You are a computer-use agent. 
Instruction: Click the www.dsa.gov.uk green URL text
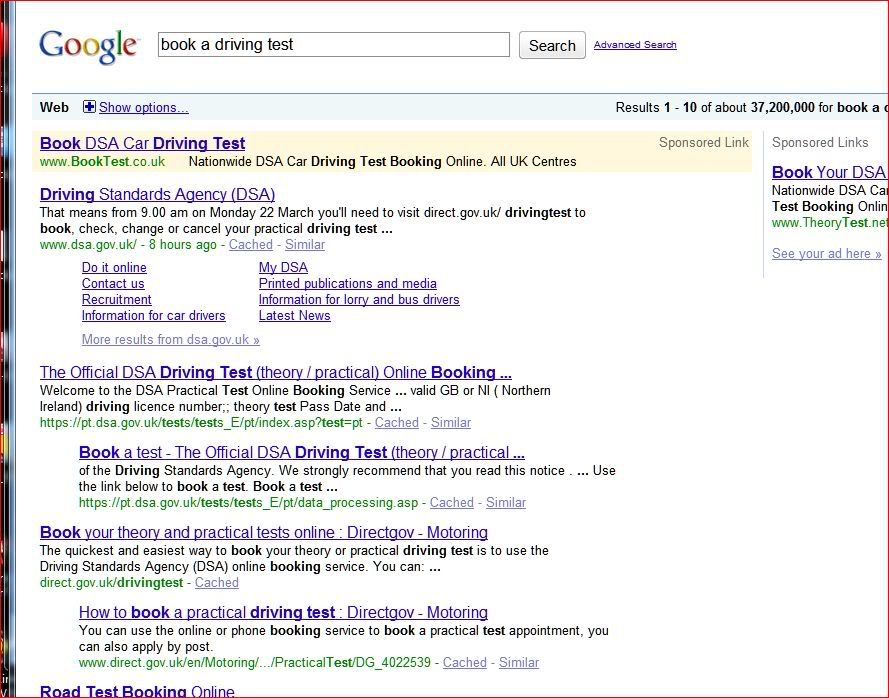tap(88, 244)
